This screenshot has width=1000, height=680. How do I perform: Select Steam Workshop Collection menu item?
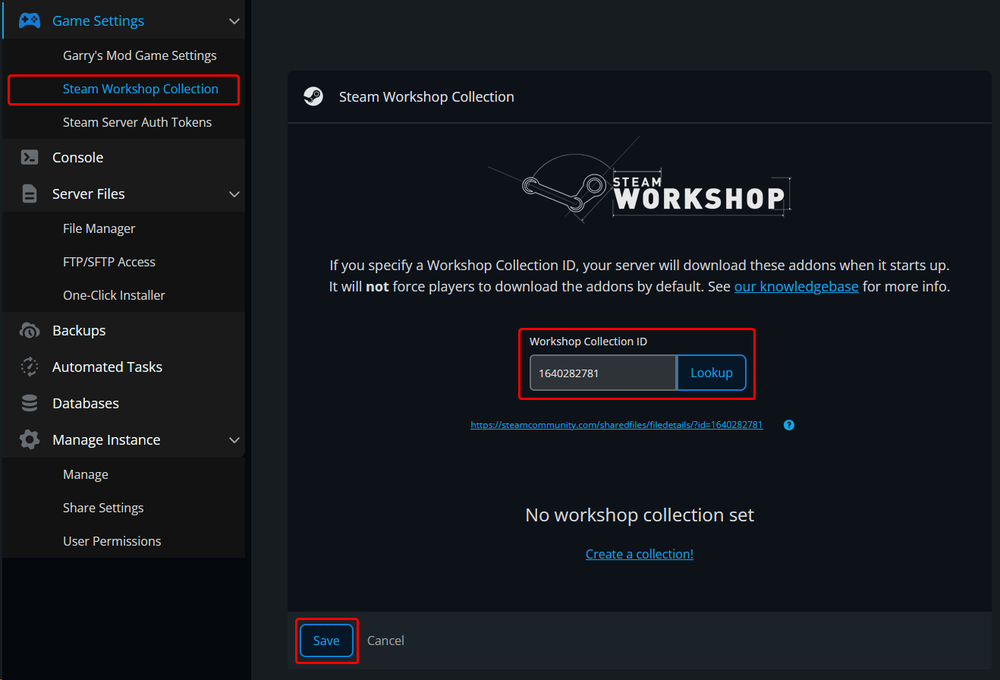[x=140, y=89]
